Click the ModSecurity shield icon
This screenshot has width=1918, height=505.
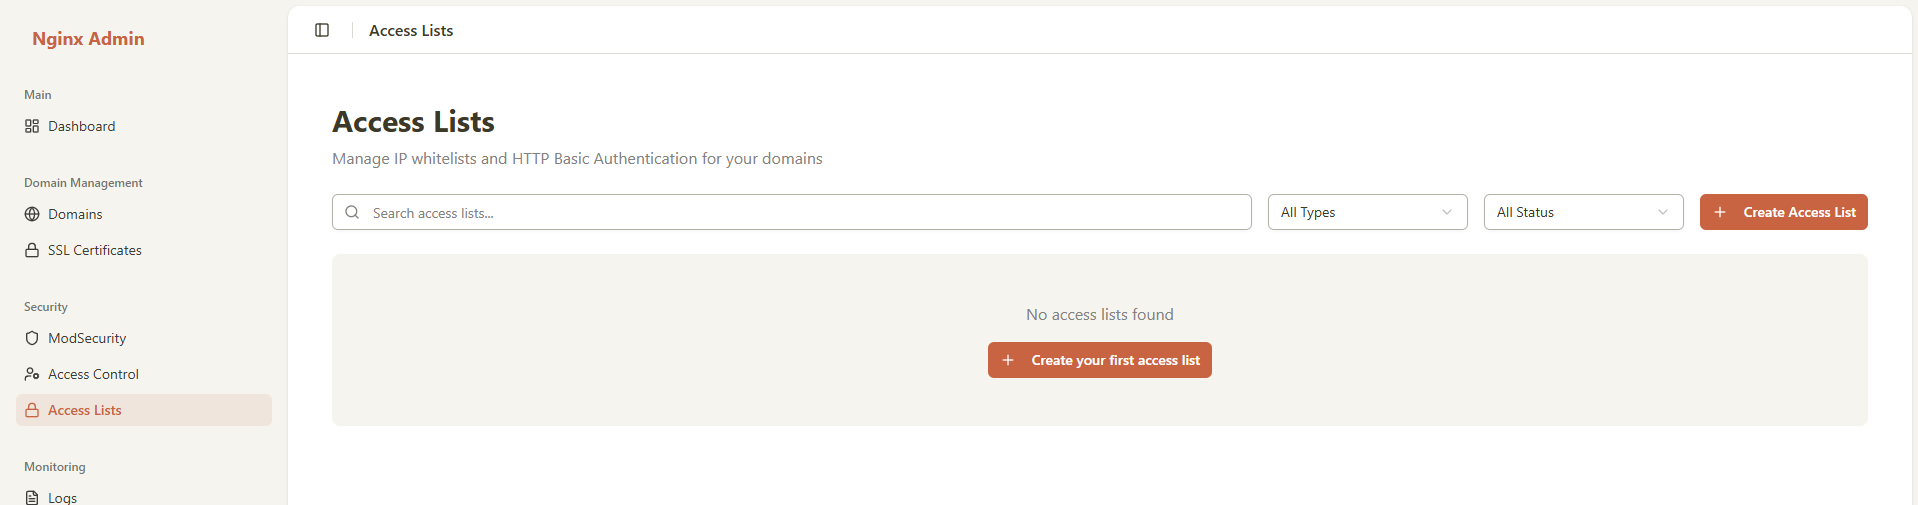click(32, 338)
